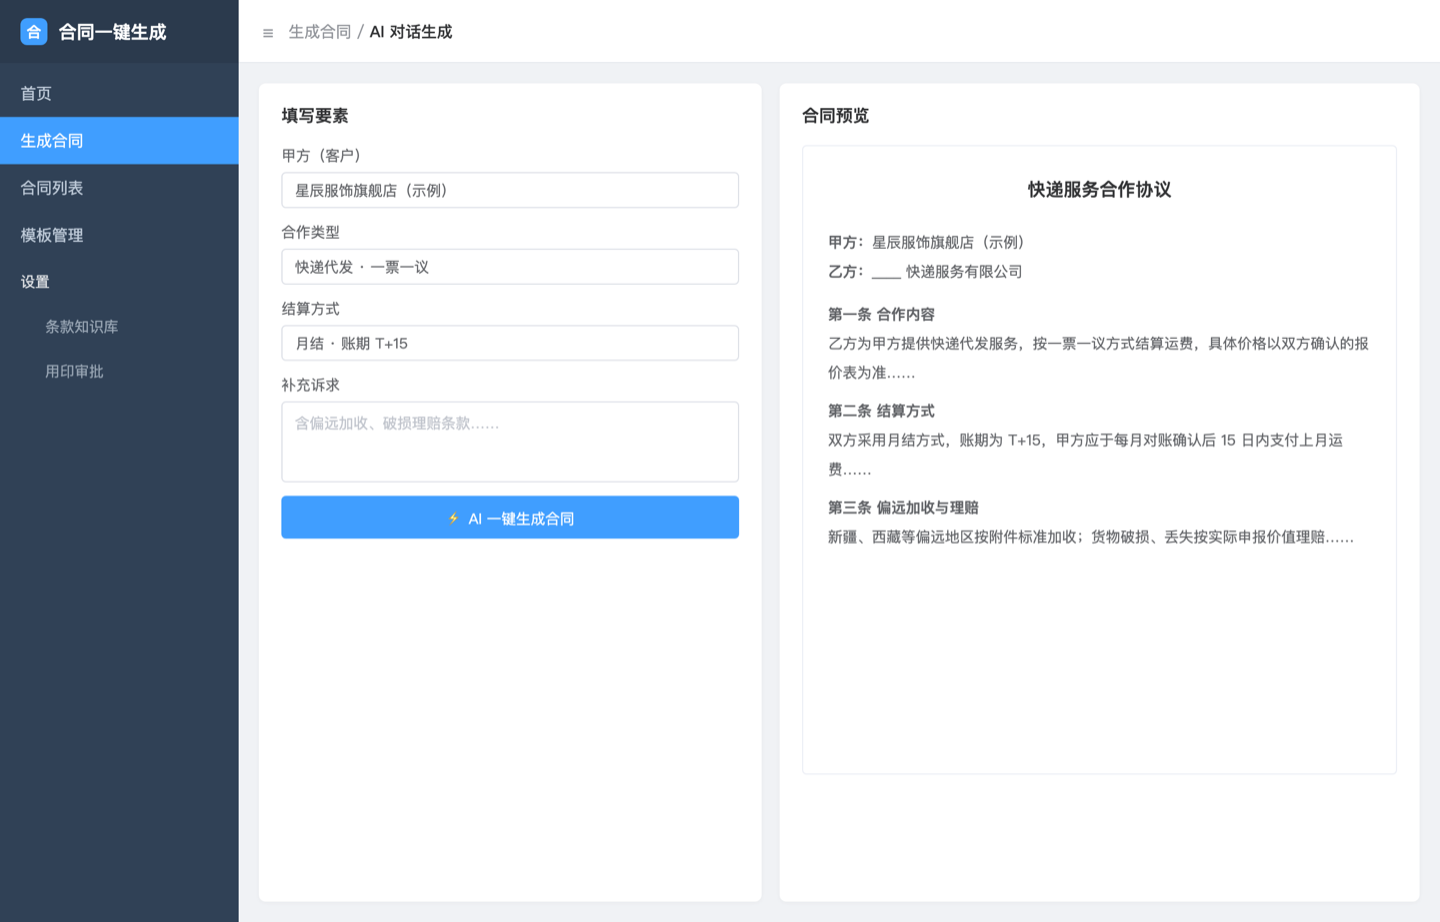Open the 首页 menu item
This screenshot has height=922, width=1440.
tap(119, 93)
